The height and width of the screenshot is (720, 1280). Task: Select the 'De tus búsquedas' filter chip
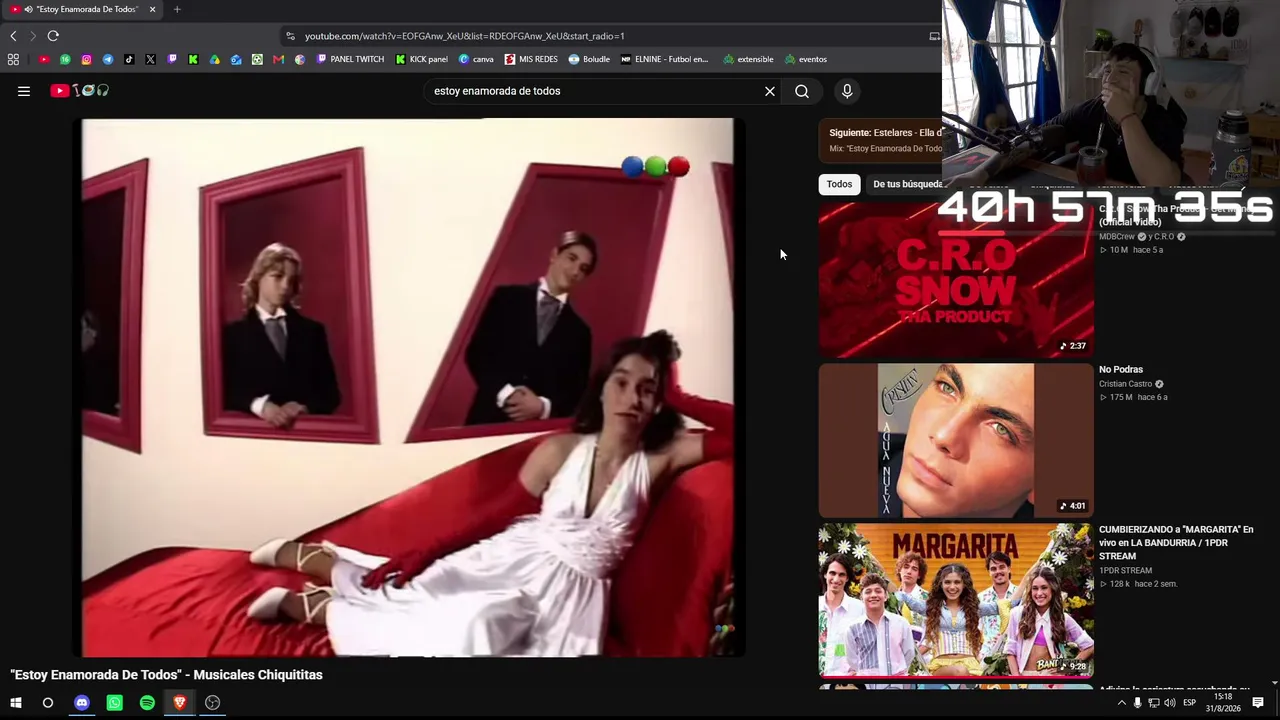[907, 184]
